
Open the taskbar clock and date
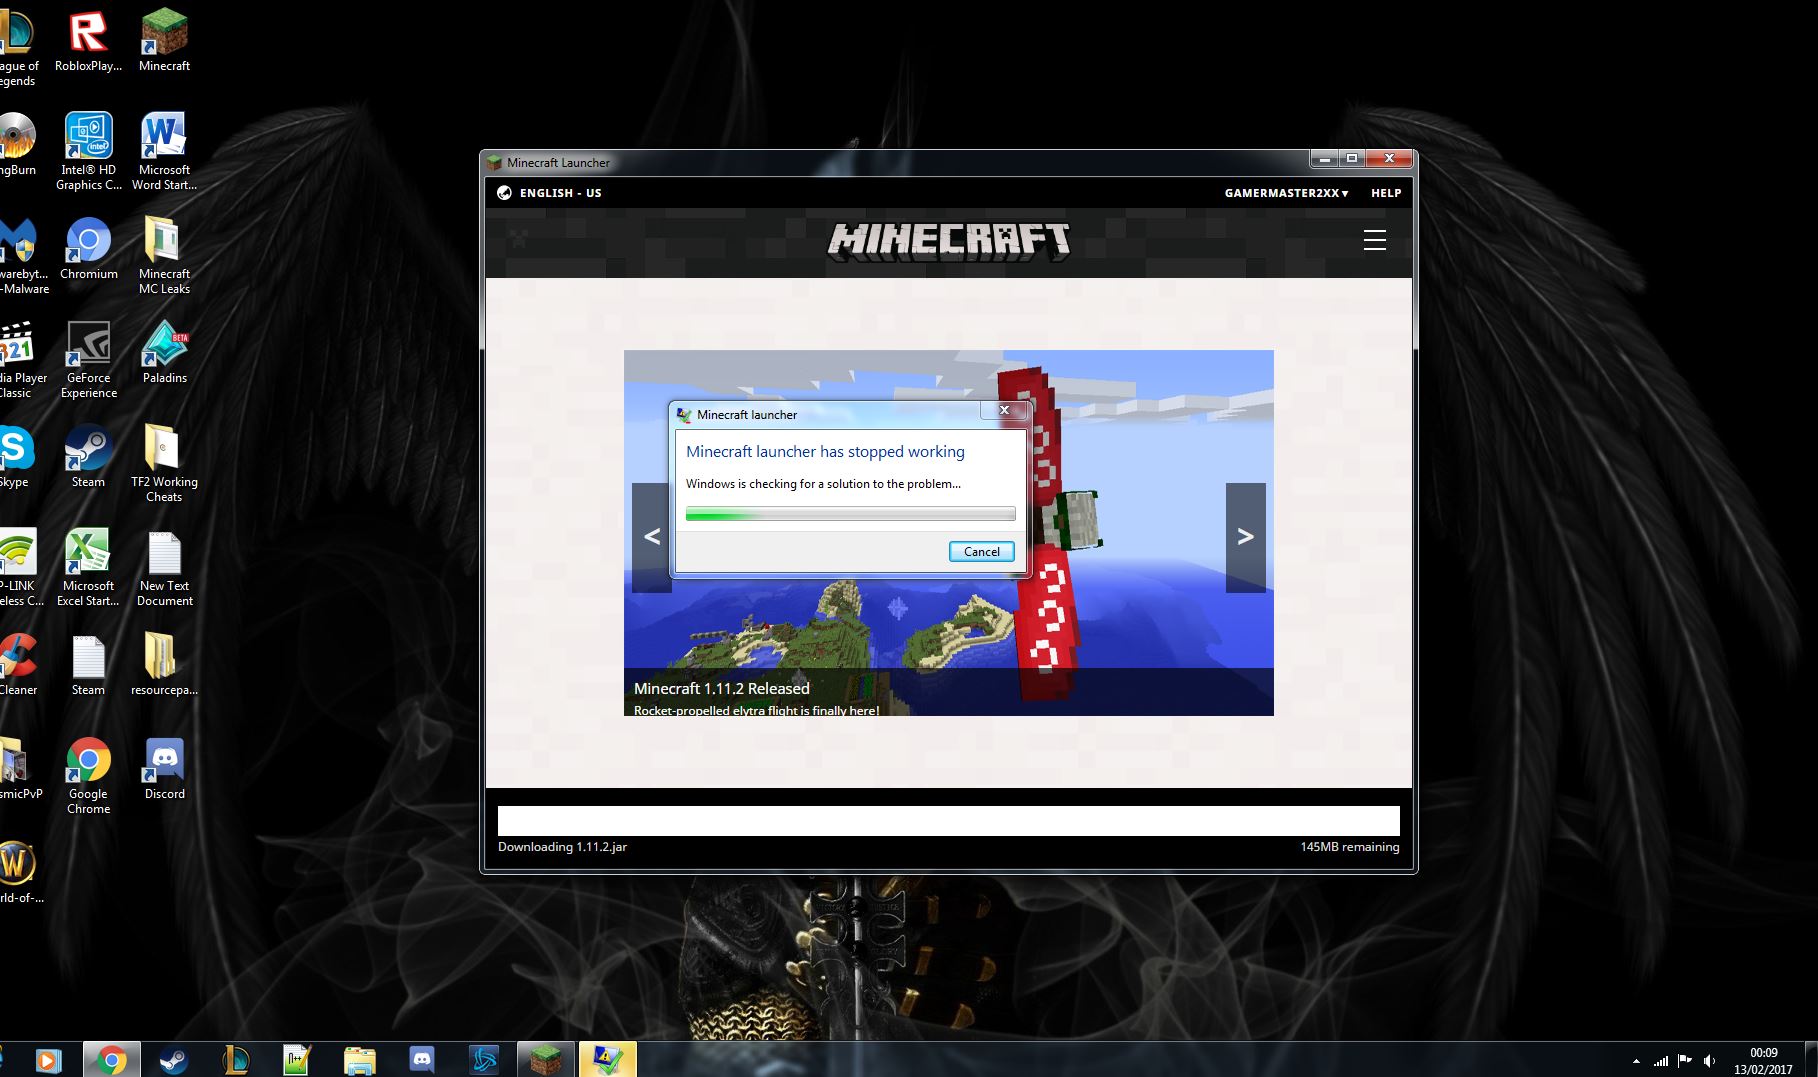click(x=1763, y=1061)
